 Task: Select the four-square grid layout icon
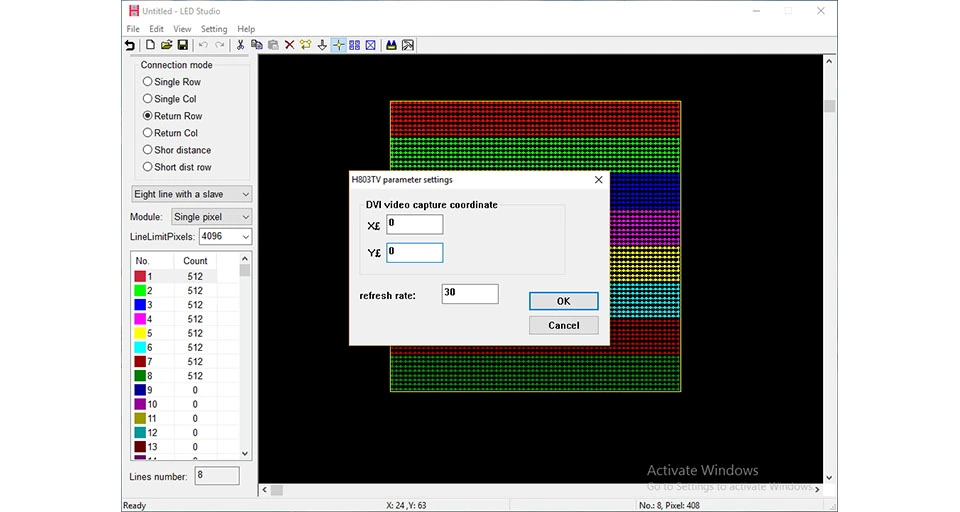[x=354, y=45]
